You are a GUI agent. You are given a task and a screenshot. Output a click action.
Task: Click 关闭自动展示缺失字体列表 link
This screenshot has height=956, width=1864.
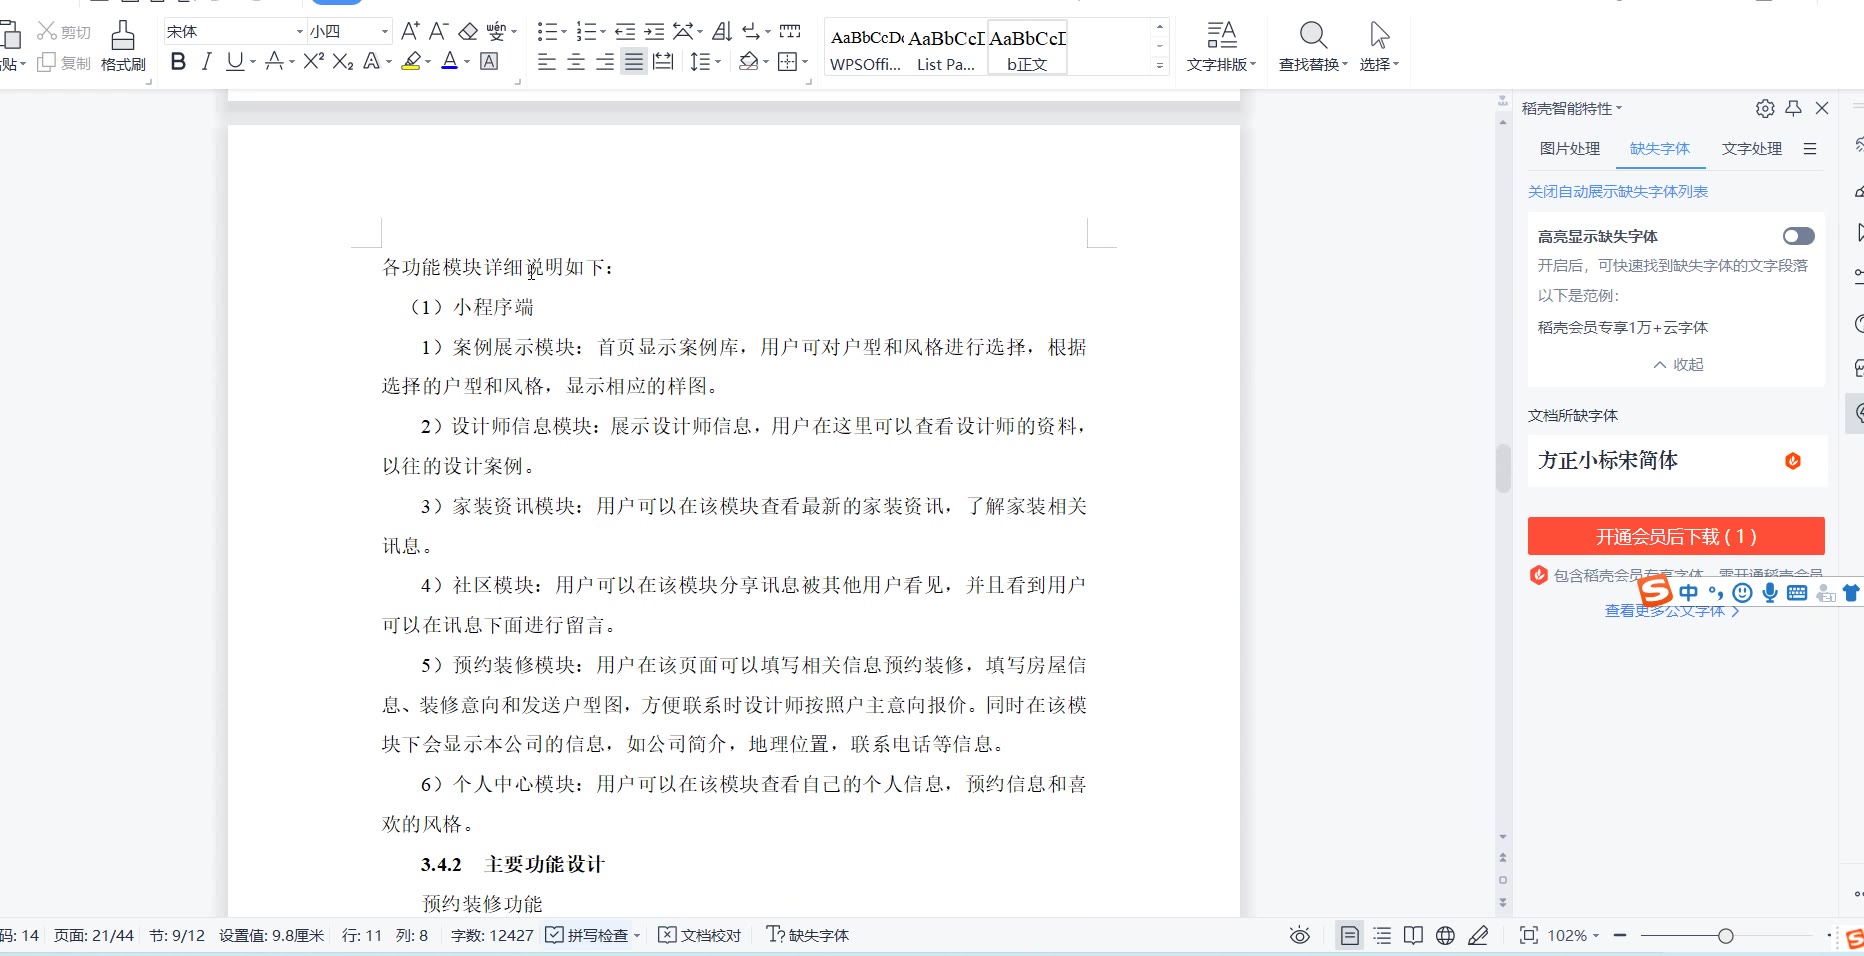click(1618, 192)
